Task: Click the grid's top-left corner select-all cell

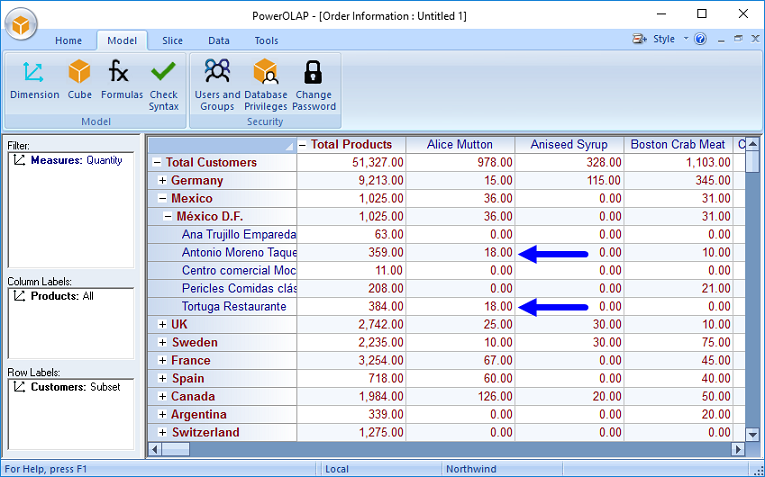Action: click(x=222, y=145)
